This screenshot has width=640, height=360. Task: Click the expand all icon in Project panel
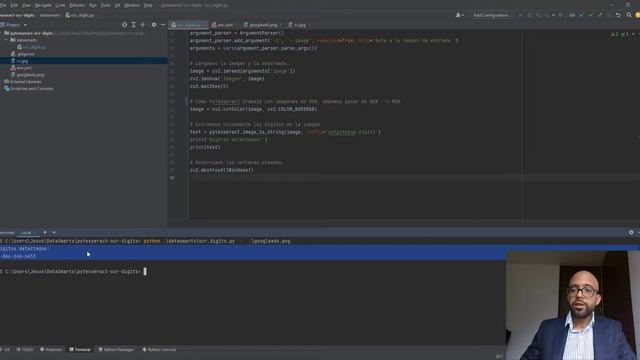[133, 25]
